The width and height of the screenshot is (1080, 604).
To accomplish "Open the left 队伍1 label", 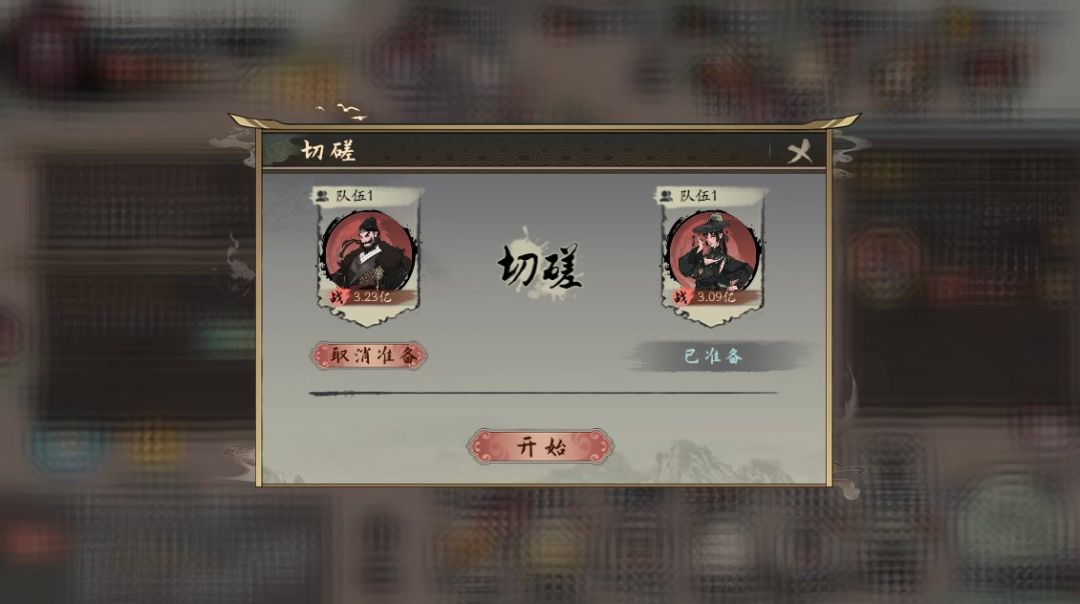I will (x=355, y=196).
